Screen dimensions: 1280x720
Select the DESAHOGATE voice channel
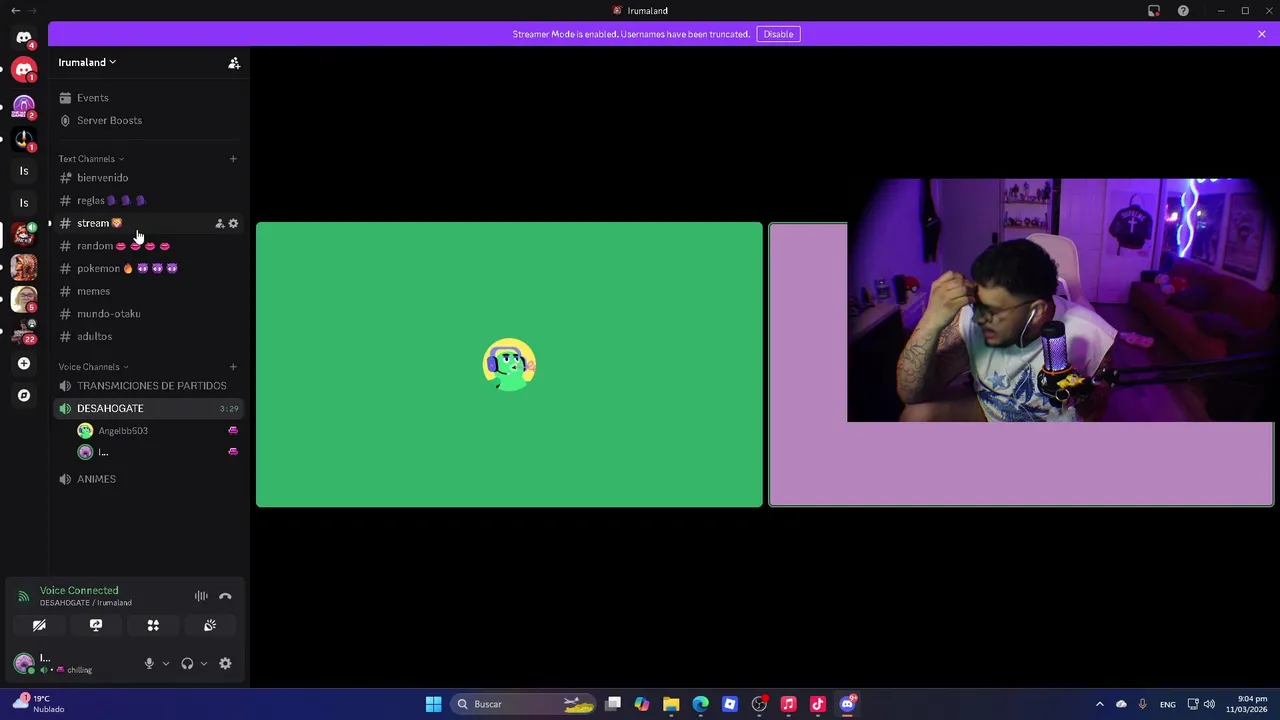[149, 408]
